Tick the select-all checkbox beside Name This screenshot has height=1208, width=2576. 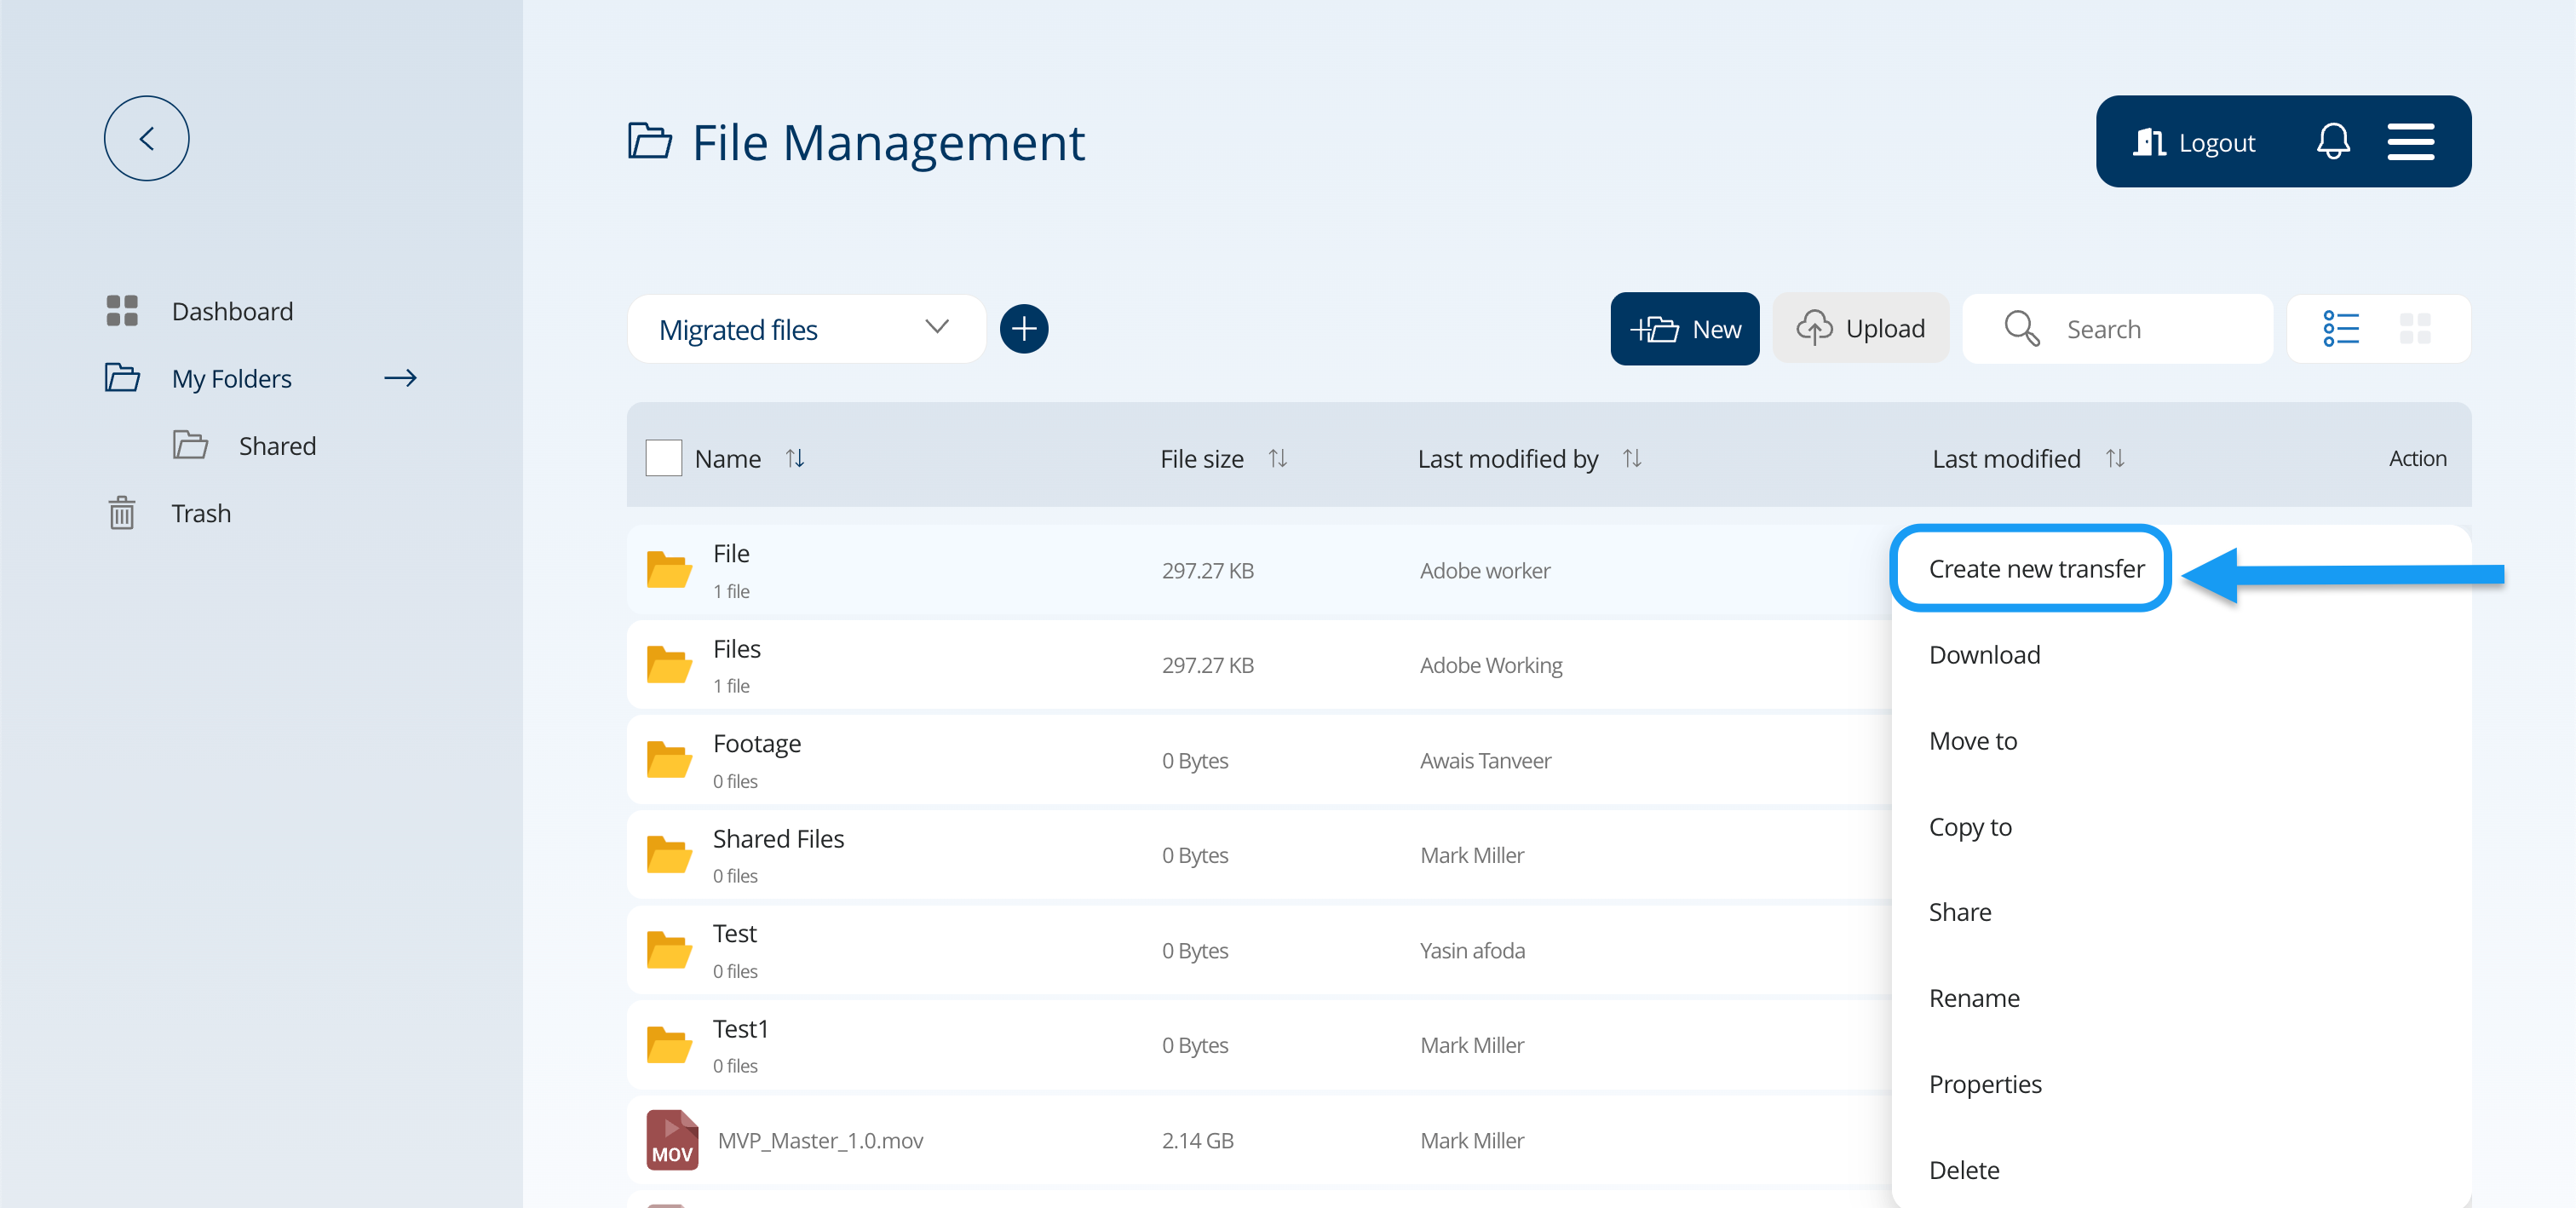pyautogui.click(x=663, y=458)
